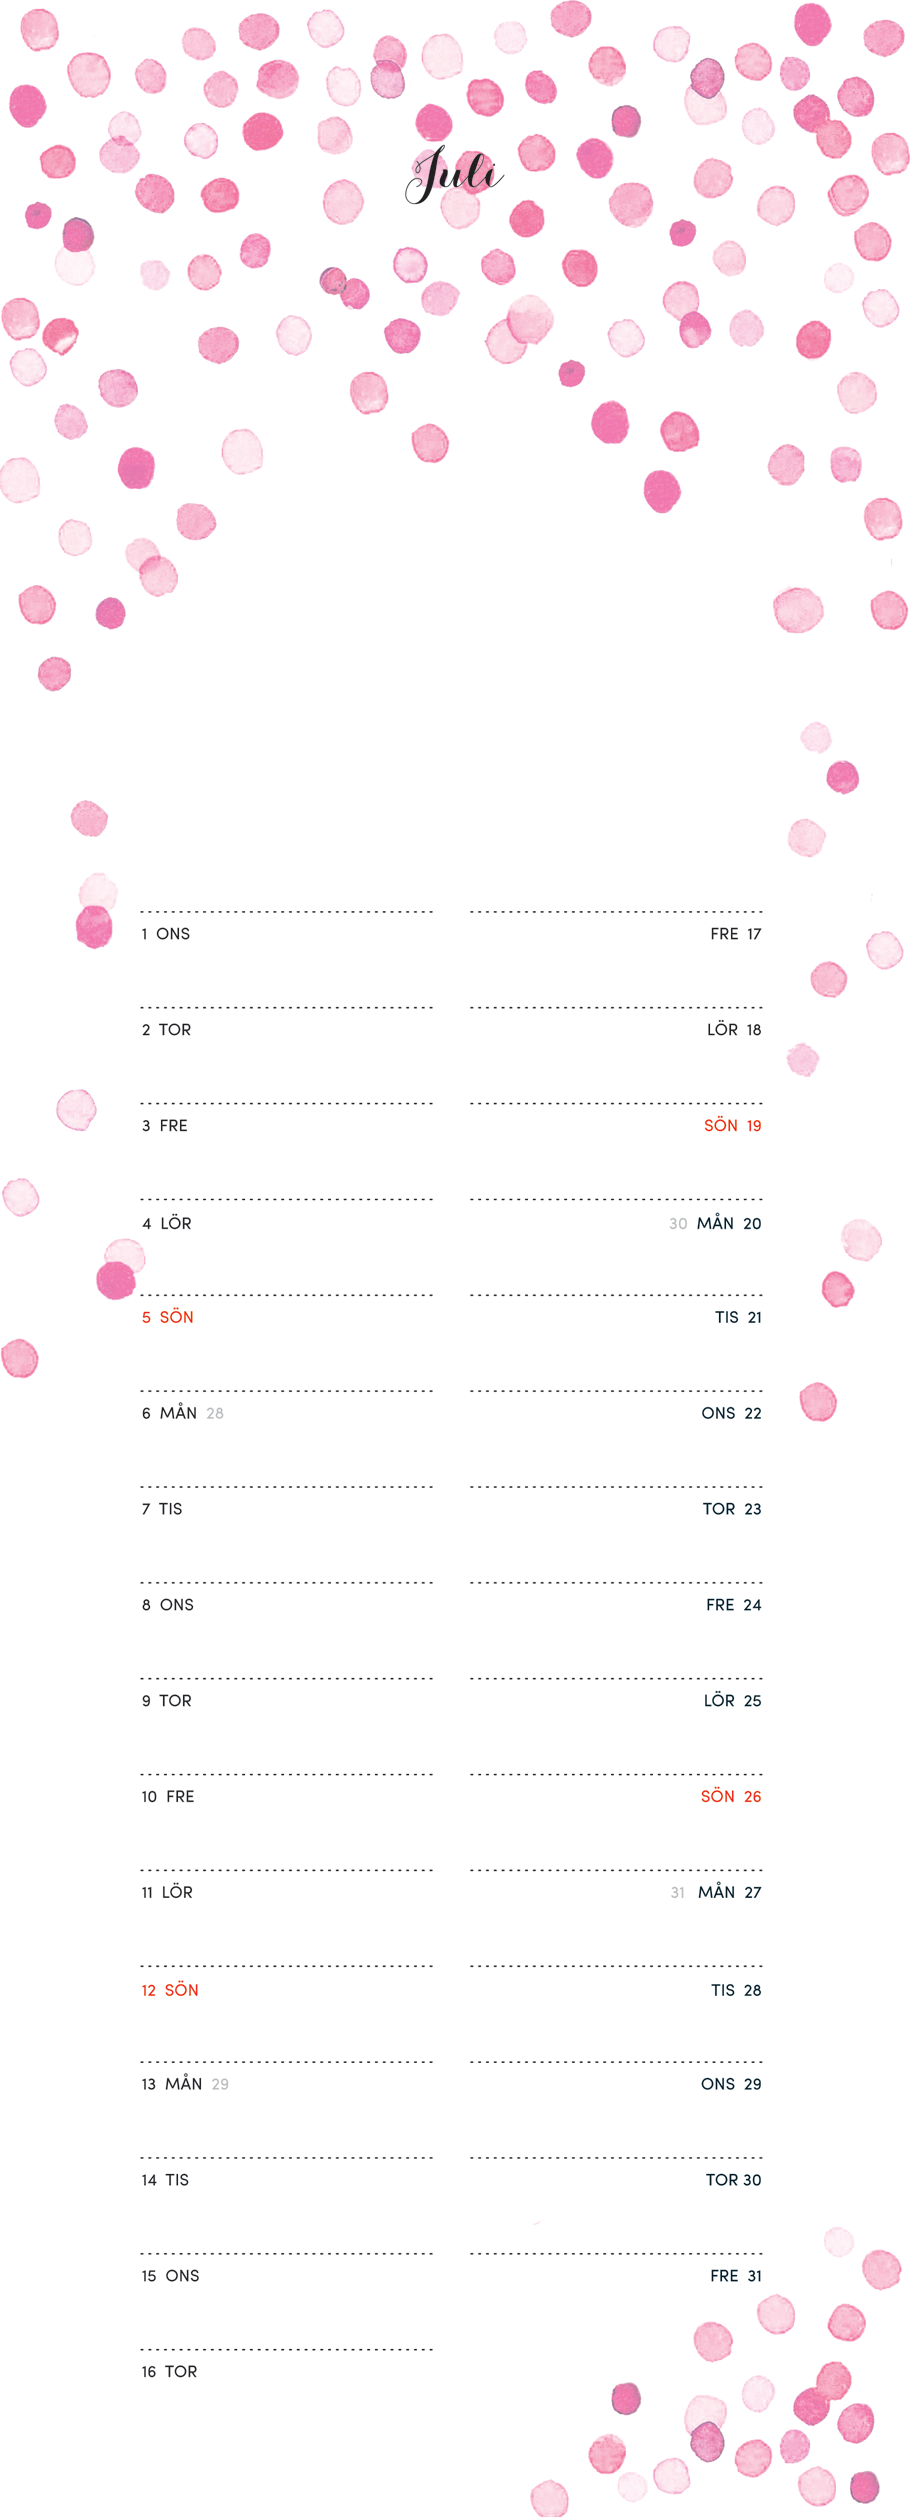Screen dimensions: 910x2517
Task: Click the SÖN 26 entry
Action: (x=731, y=1796)
